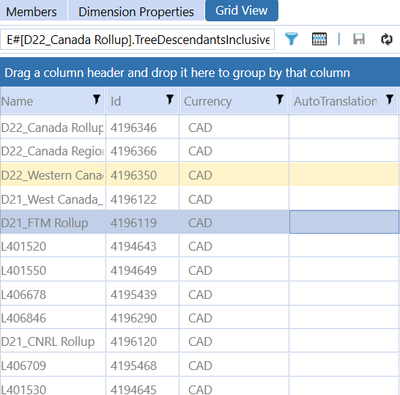
Task: Click Id cell 4194645
Action: click(143, 387)
